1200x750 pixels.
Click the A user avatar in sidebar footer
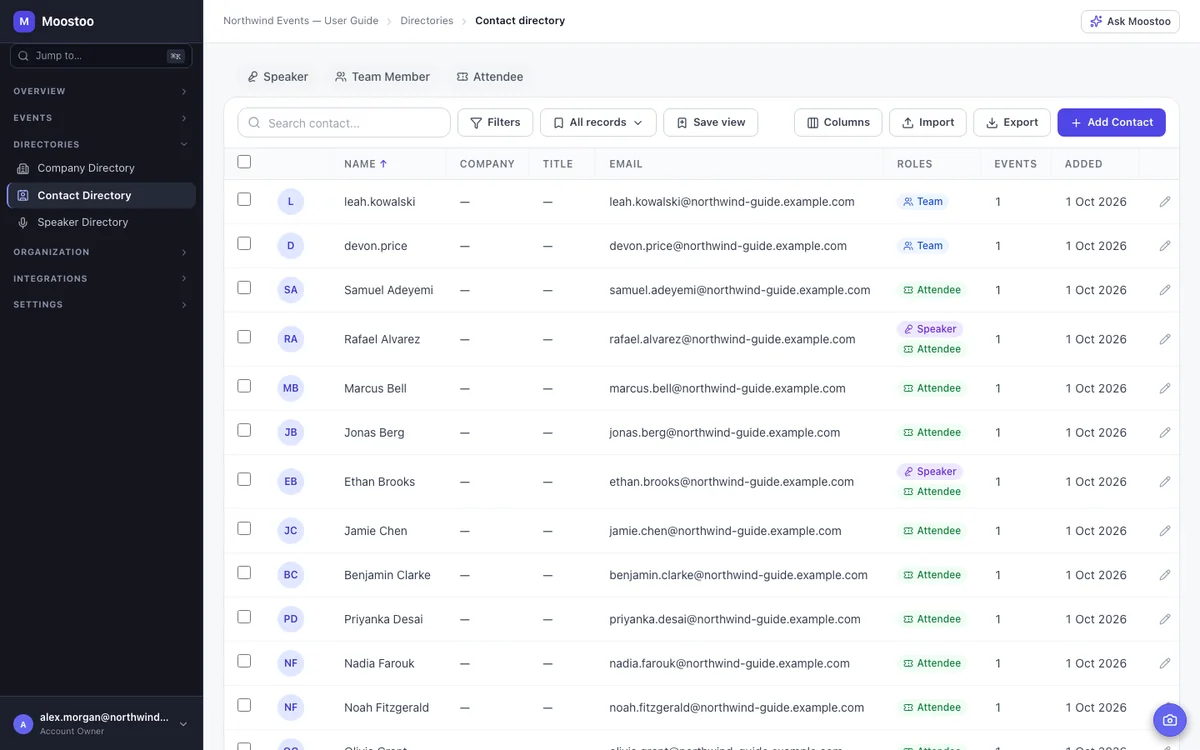click(x=23, y=724)
